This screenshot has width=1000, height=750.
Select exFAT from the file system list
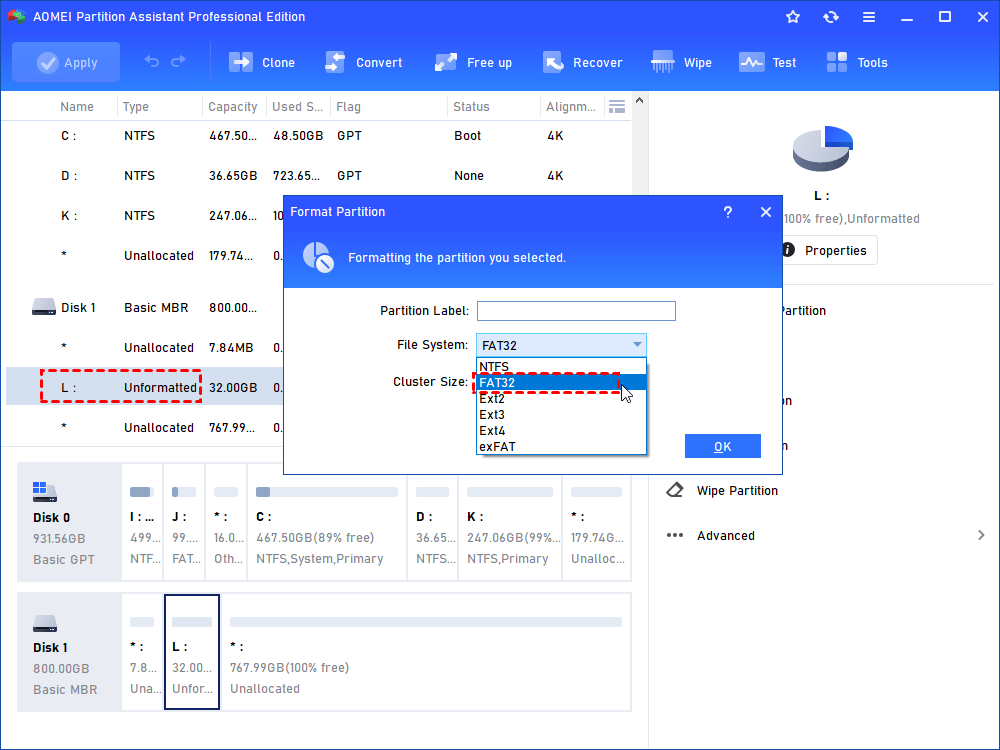click(561, 446)
